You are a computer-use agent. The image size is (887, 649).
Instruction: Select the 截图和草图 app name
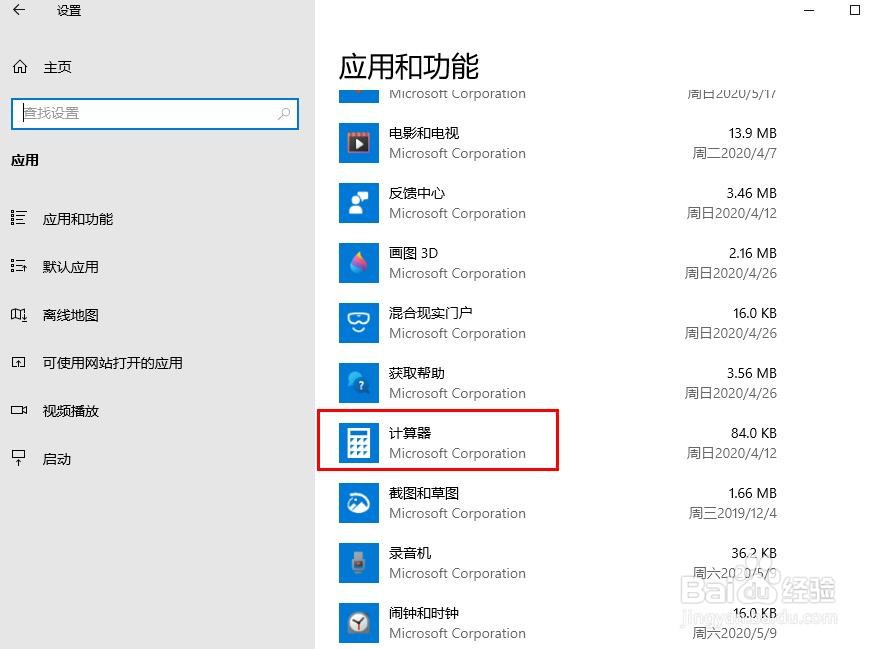424,493
